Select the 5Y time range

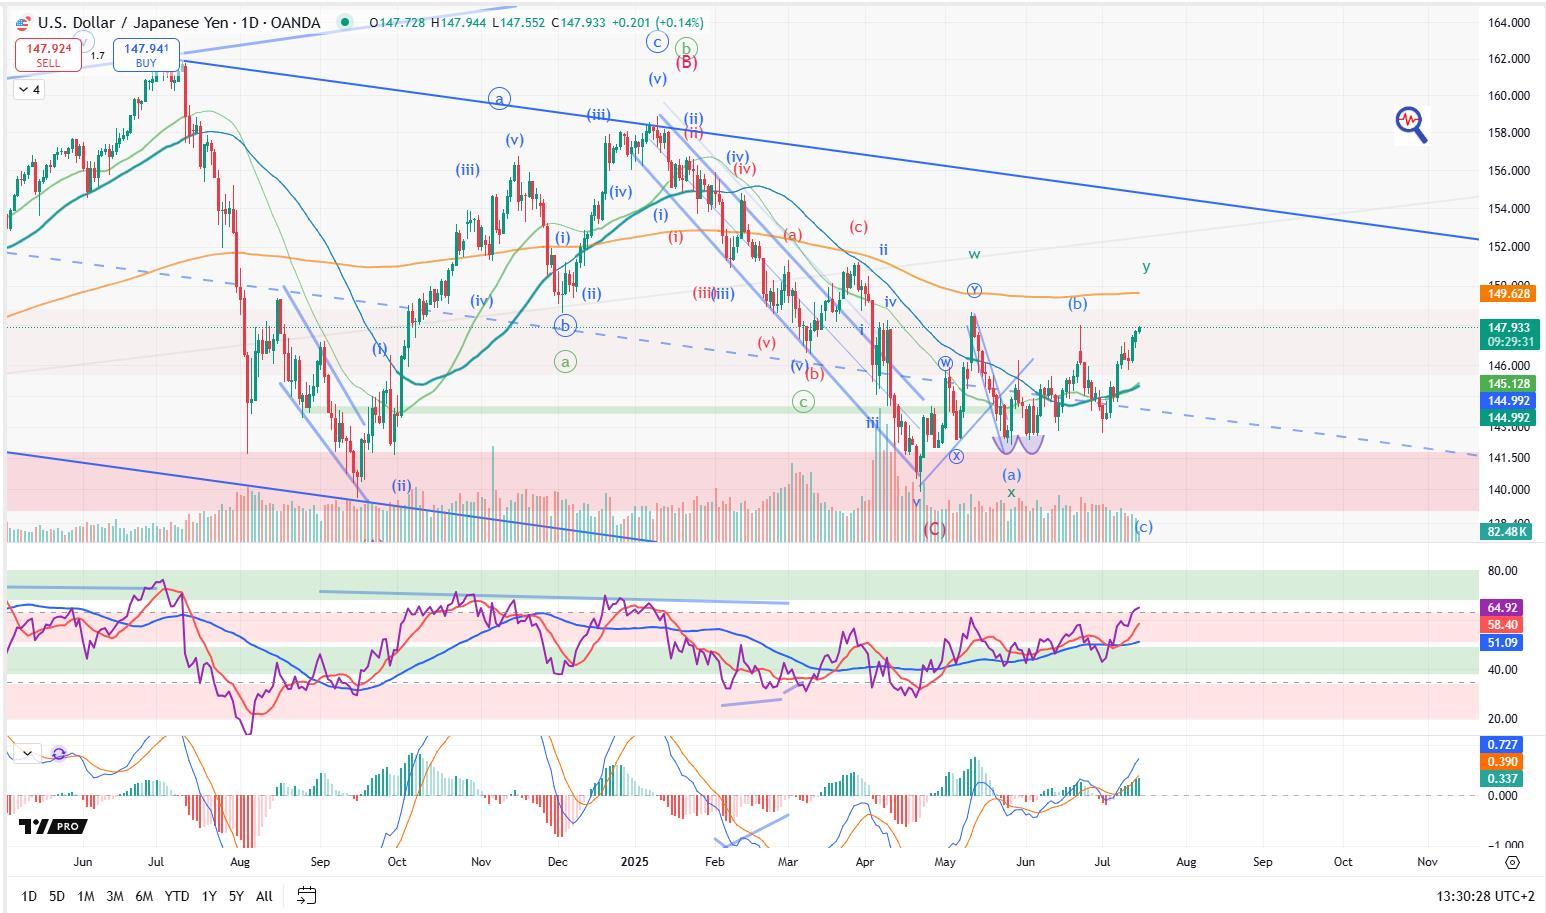236,896
